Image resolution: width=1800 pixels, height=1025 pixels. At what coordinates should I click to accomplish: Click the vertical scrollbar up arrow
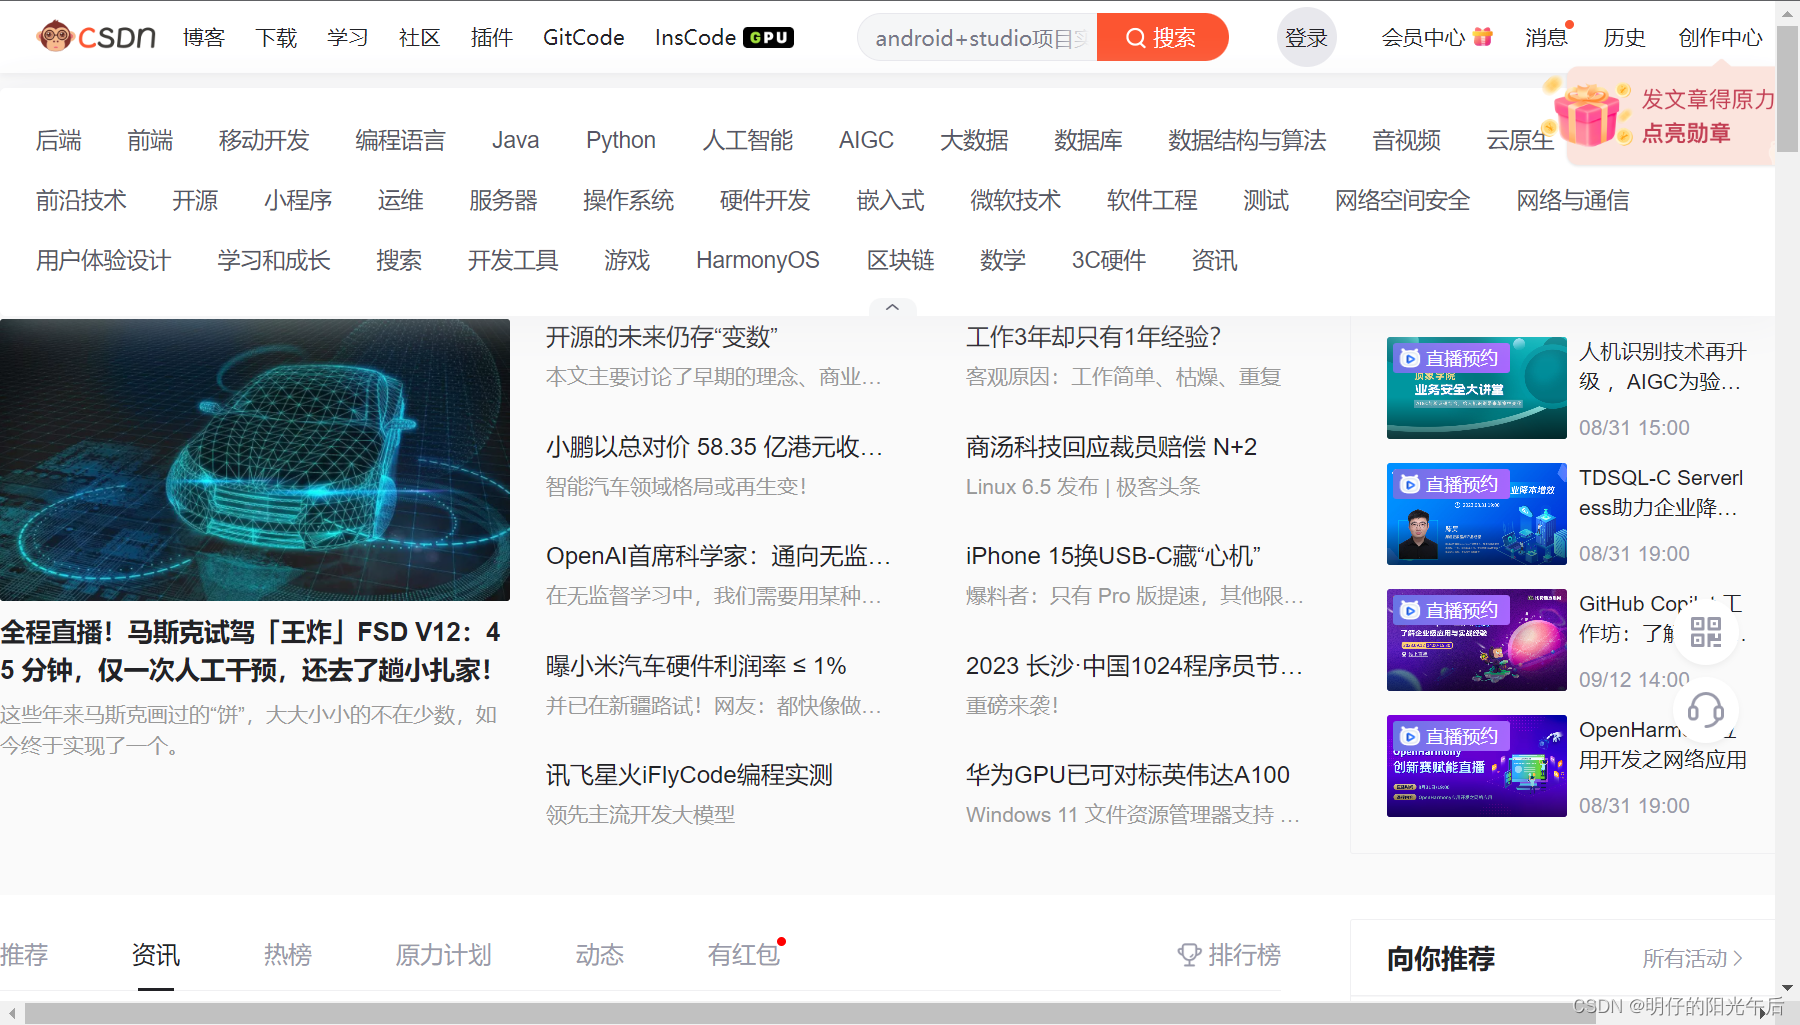(x=1788, y=14)
